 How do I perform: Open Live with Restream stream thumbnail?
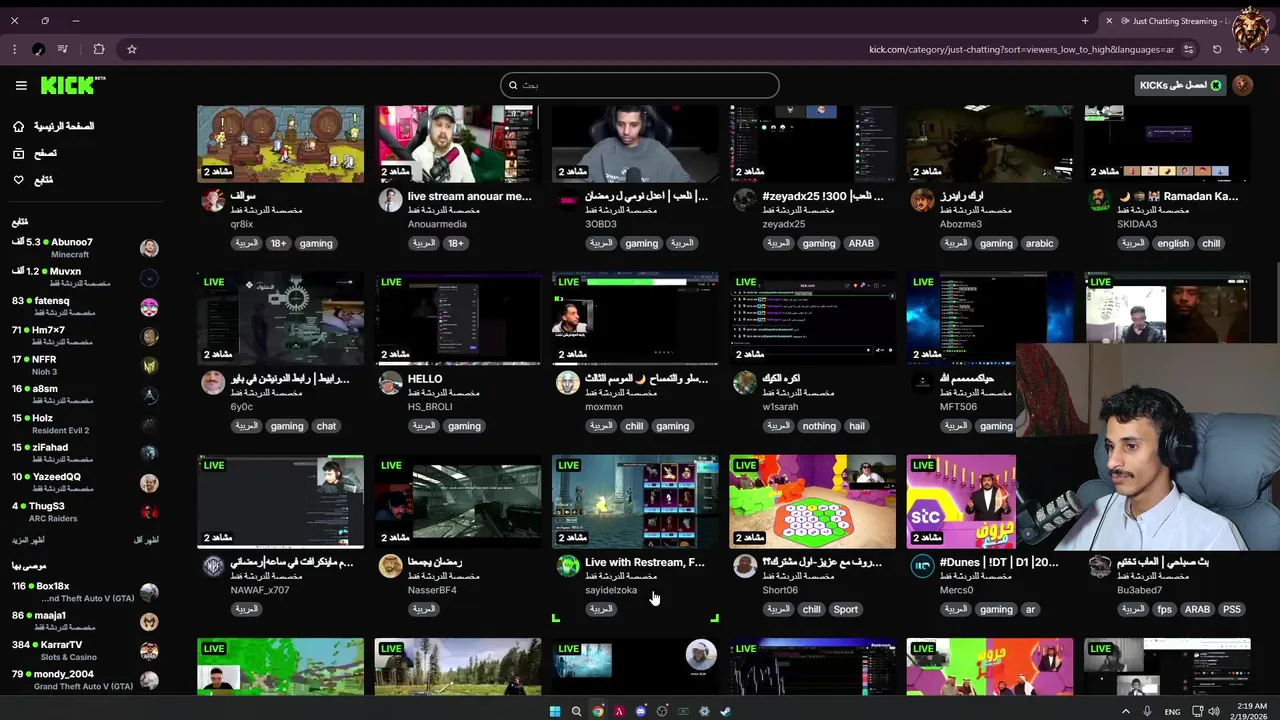(635, 501)
